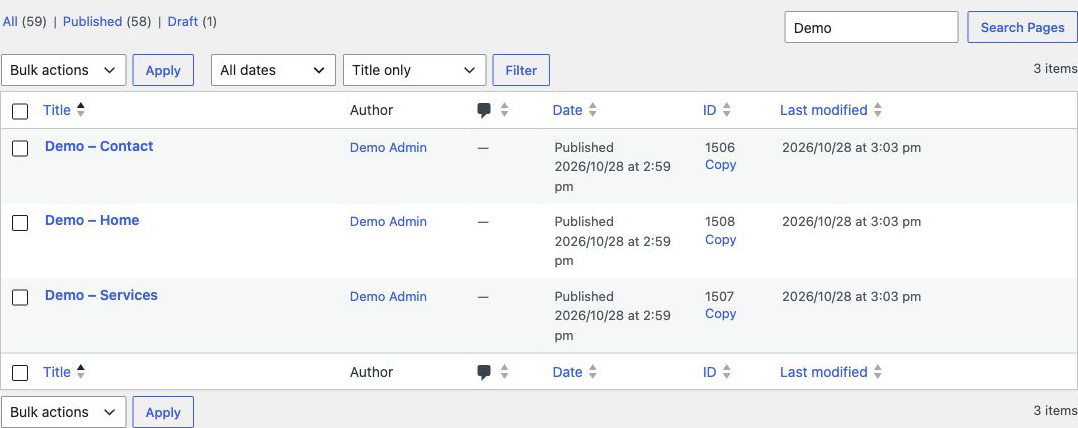
Task: Open the bottom Bulk actions dropdown
Action: coord(64,412)
